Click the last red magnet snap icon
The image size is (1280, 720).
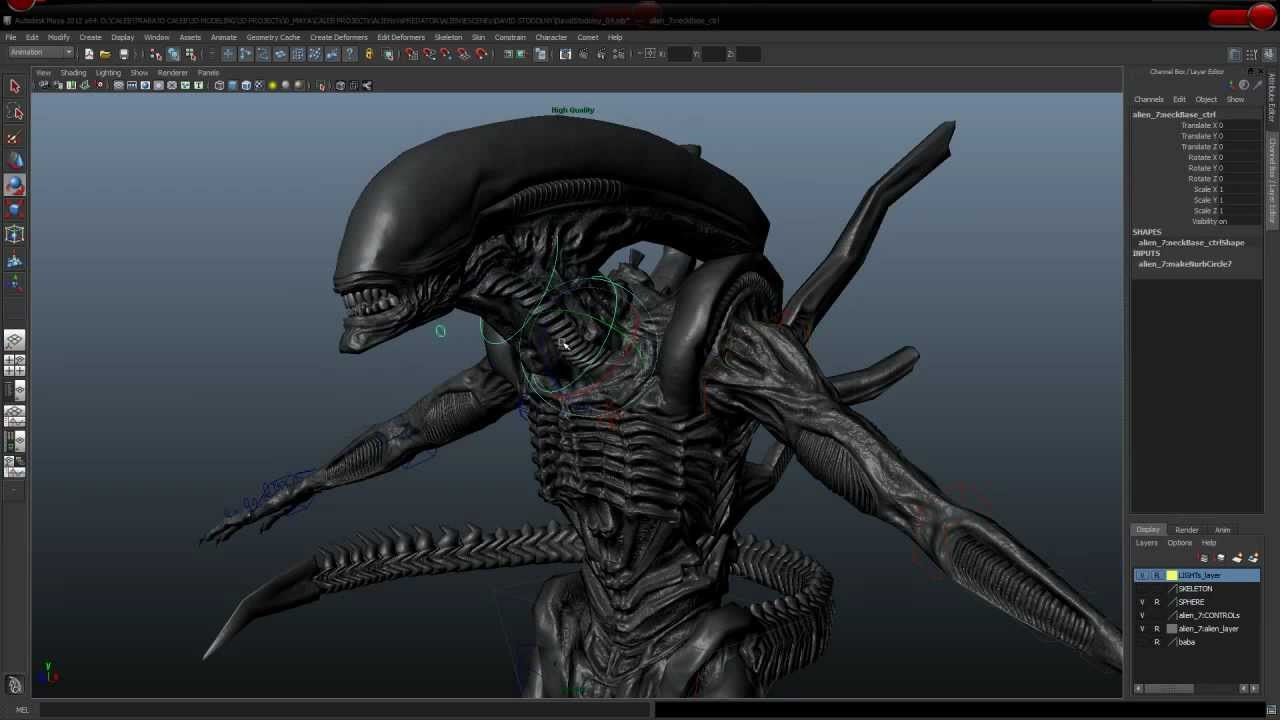tap(481, 54)
